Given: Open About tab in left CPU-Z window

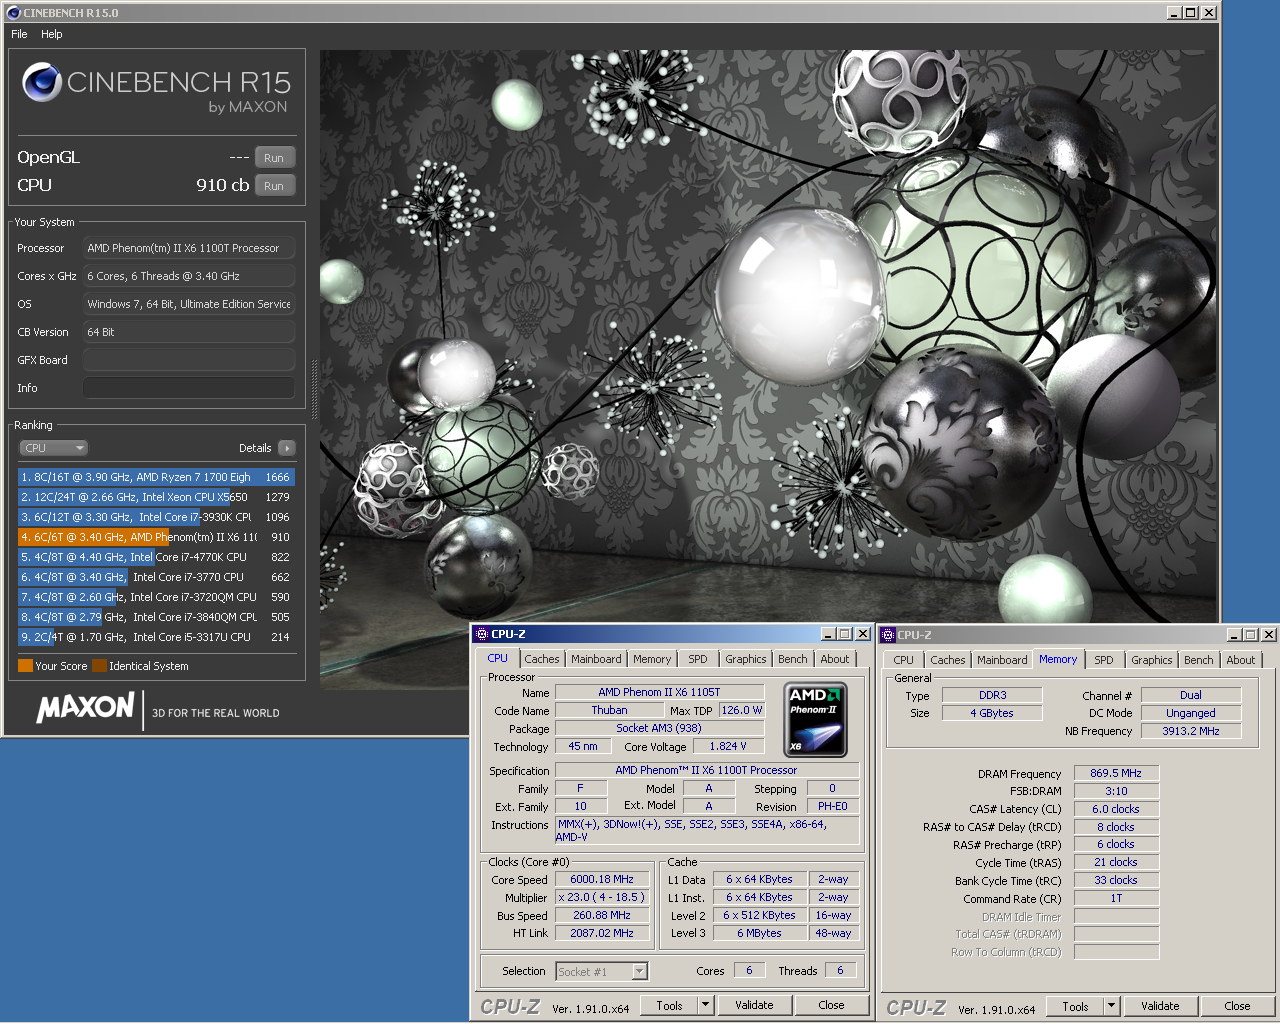Looking at the screenshot, I should [x=835, y=659].
